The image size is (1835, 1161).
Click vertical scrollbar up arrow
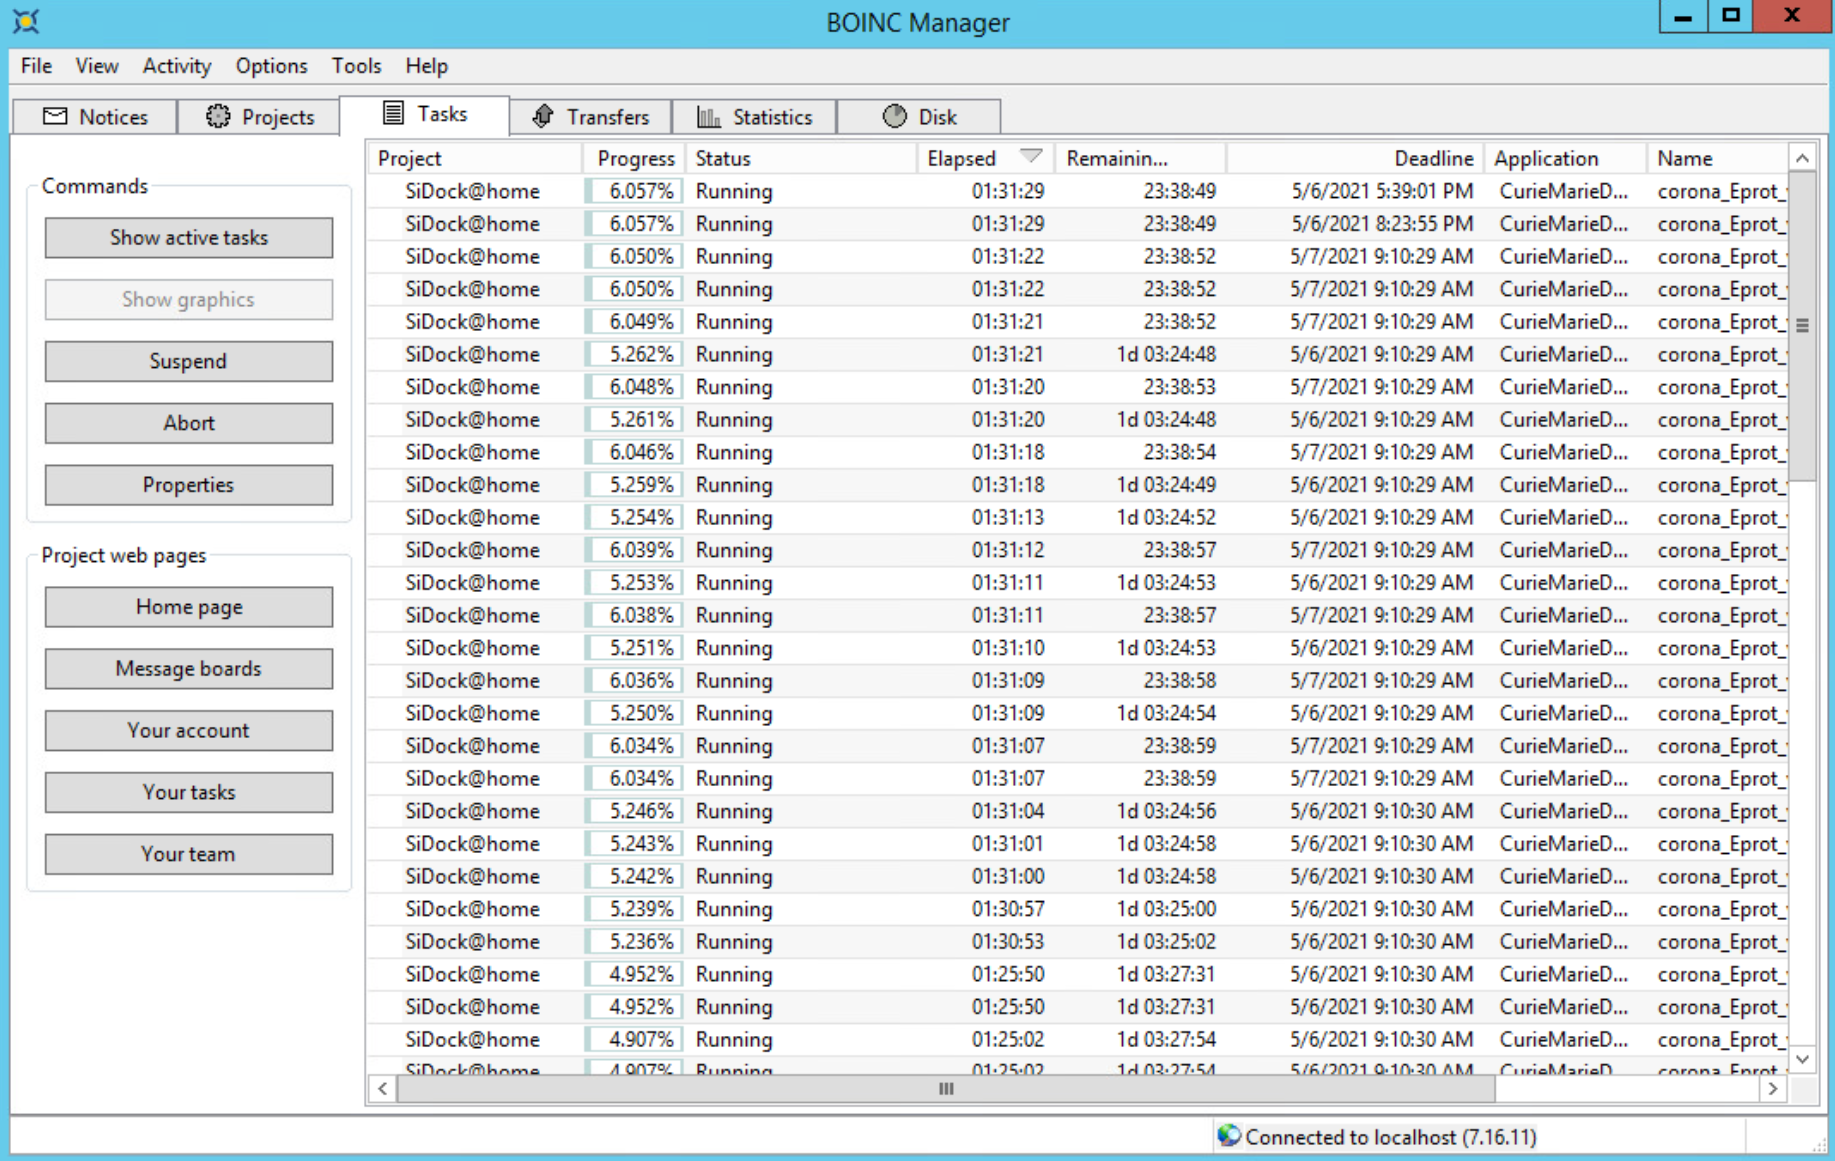click(1802, 158)
